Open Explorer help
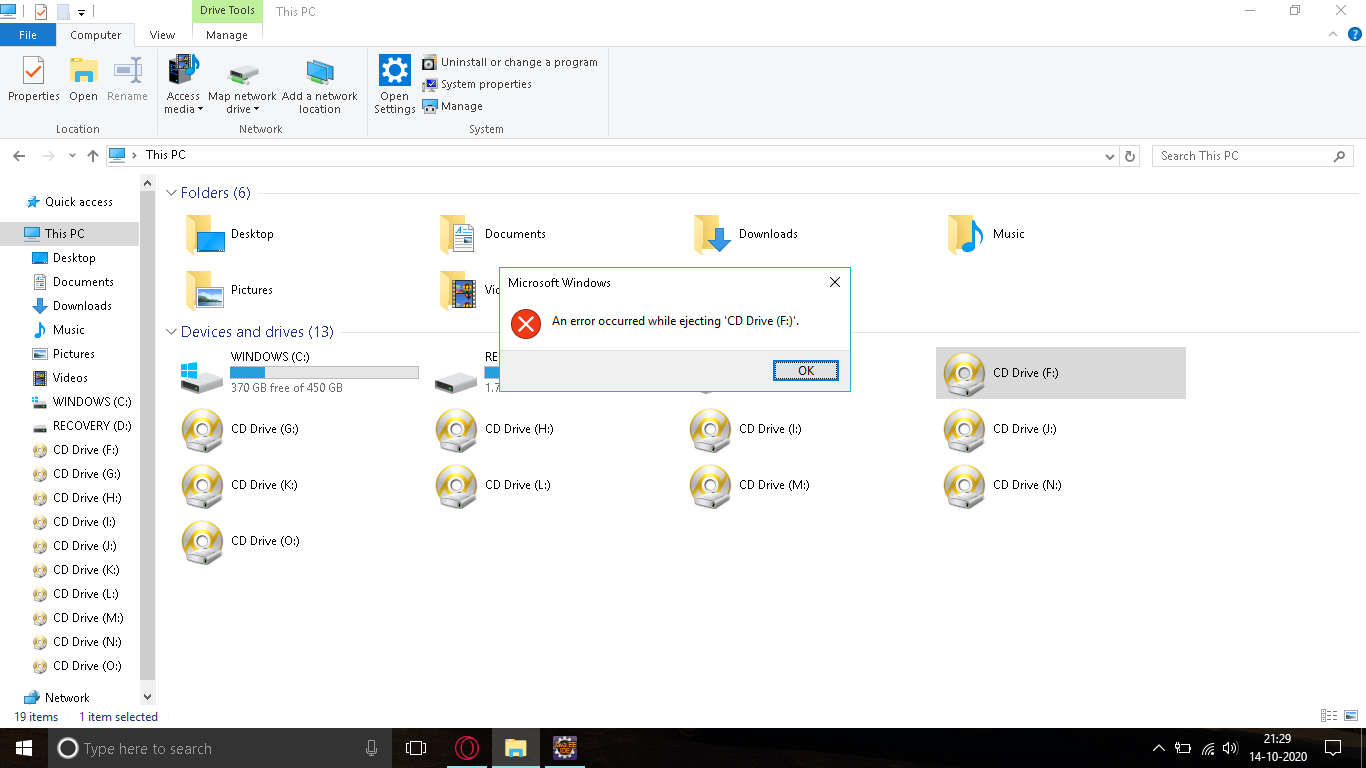The height and width of the screenshot is (768, 1366). pyautogui.click(x=1354, y=34)
